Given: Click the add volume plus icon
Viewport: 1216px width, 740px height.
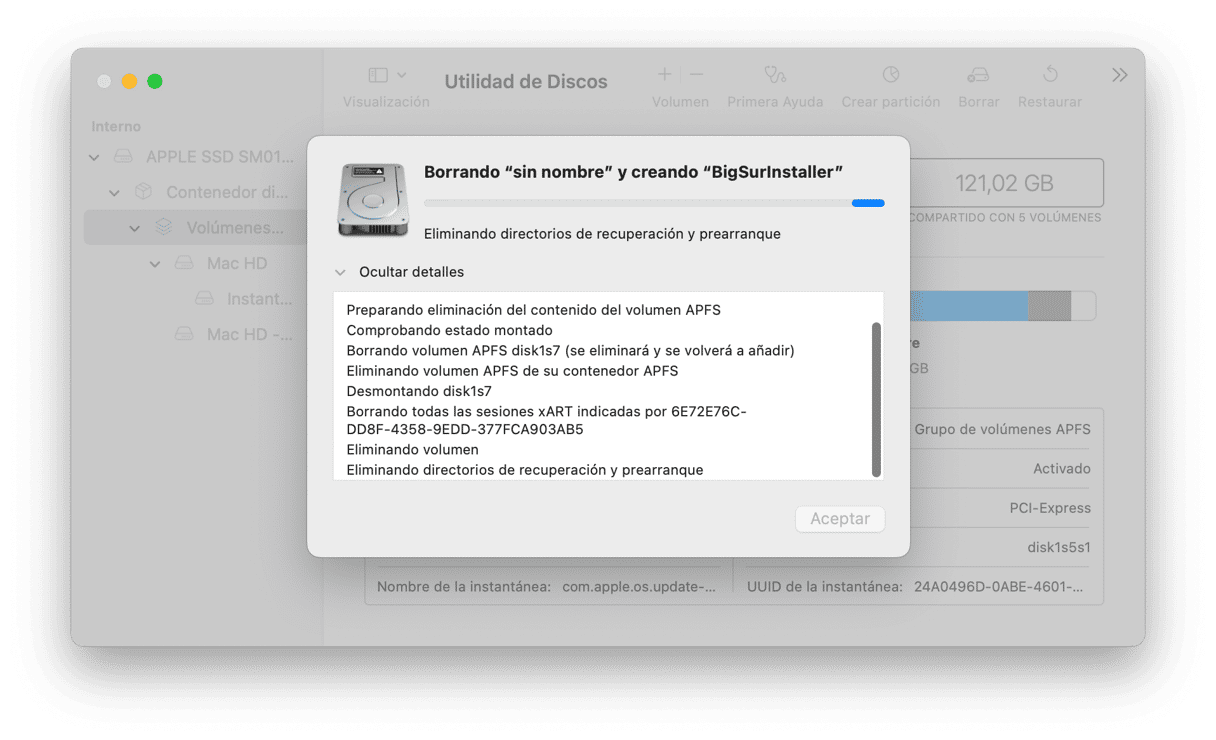Looking at the screenshot, I should coord(664,76).
